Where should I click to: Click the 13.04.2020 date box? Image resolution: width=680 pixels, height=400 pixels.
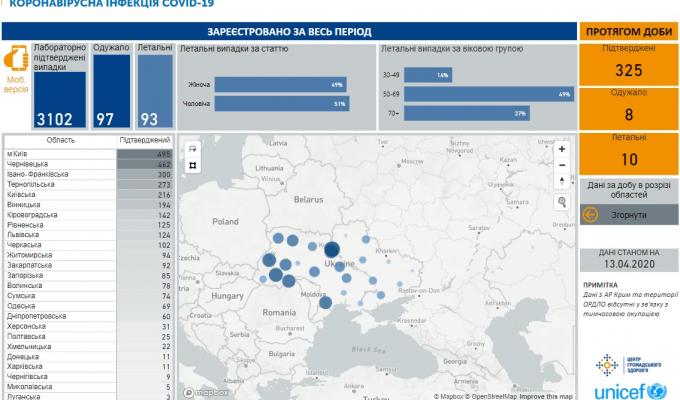629,259
